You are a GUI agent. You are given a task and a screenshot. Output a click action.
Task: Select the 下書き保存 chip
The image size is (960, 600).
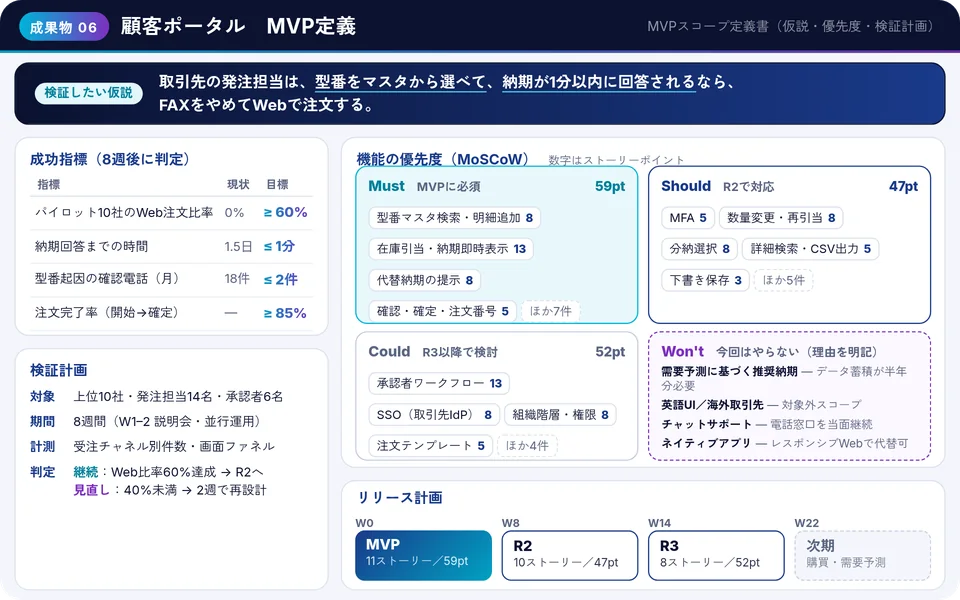[705, 280]
